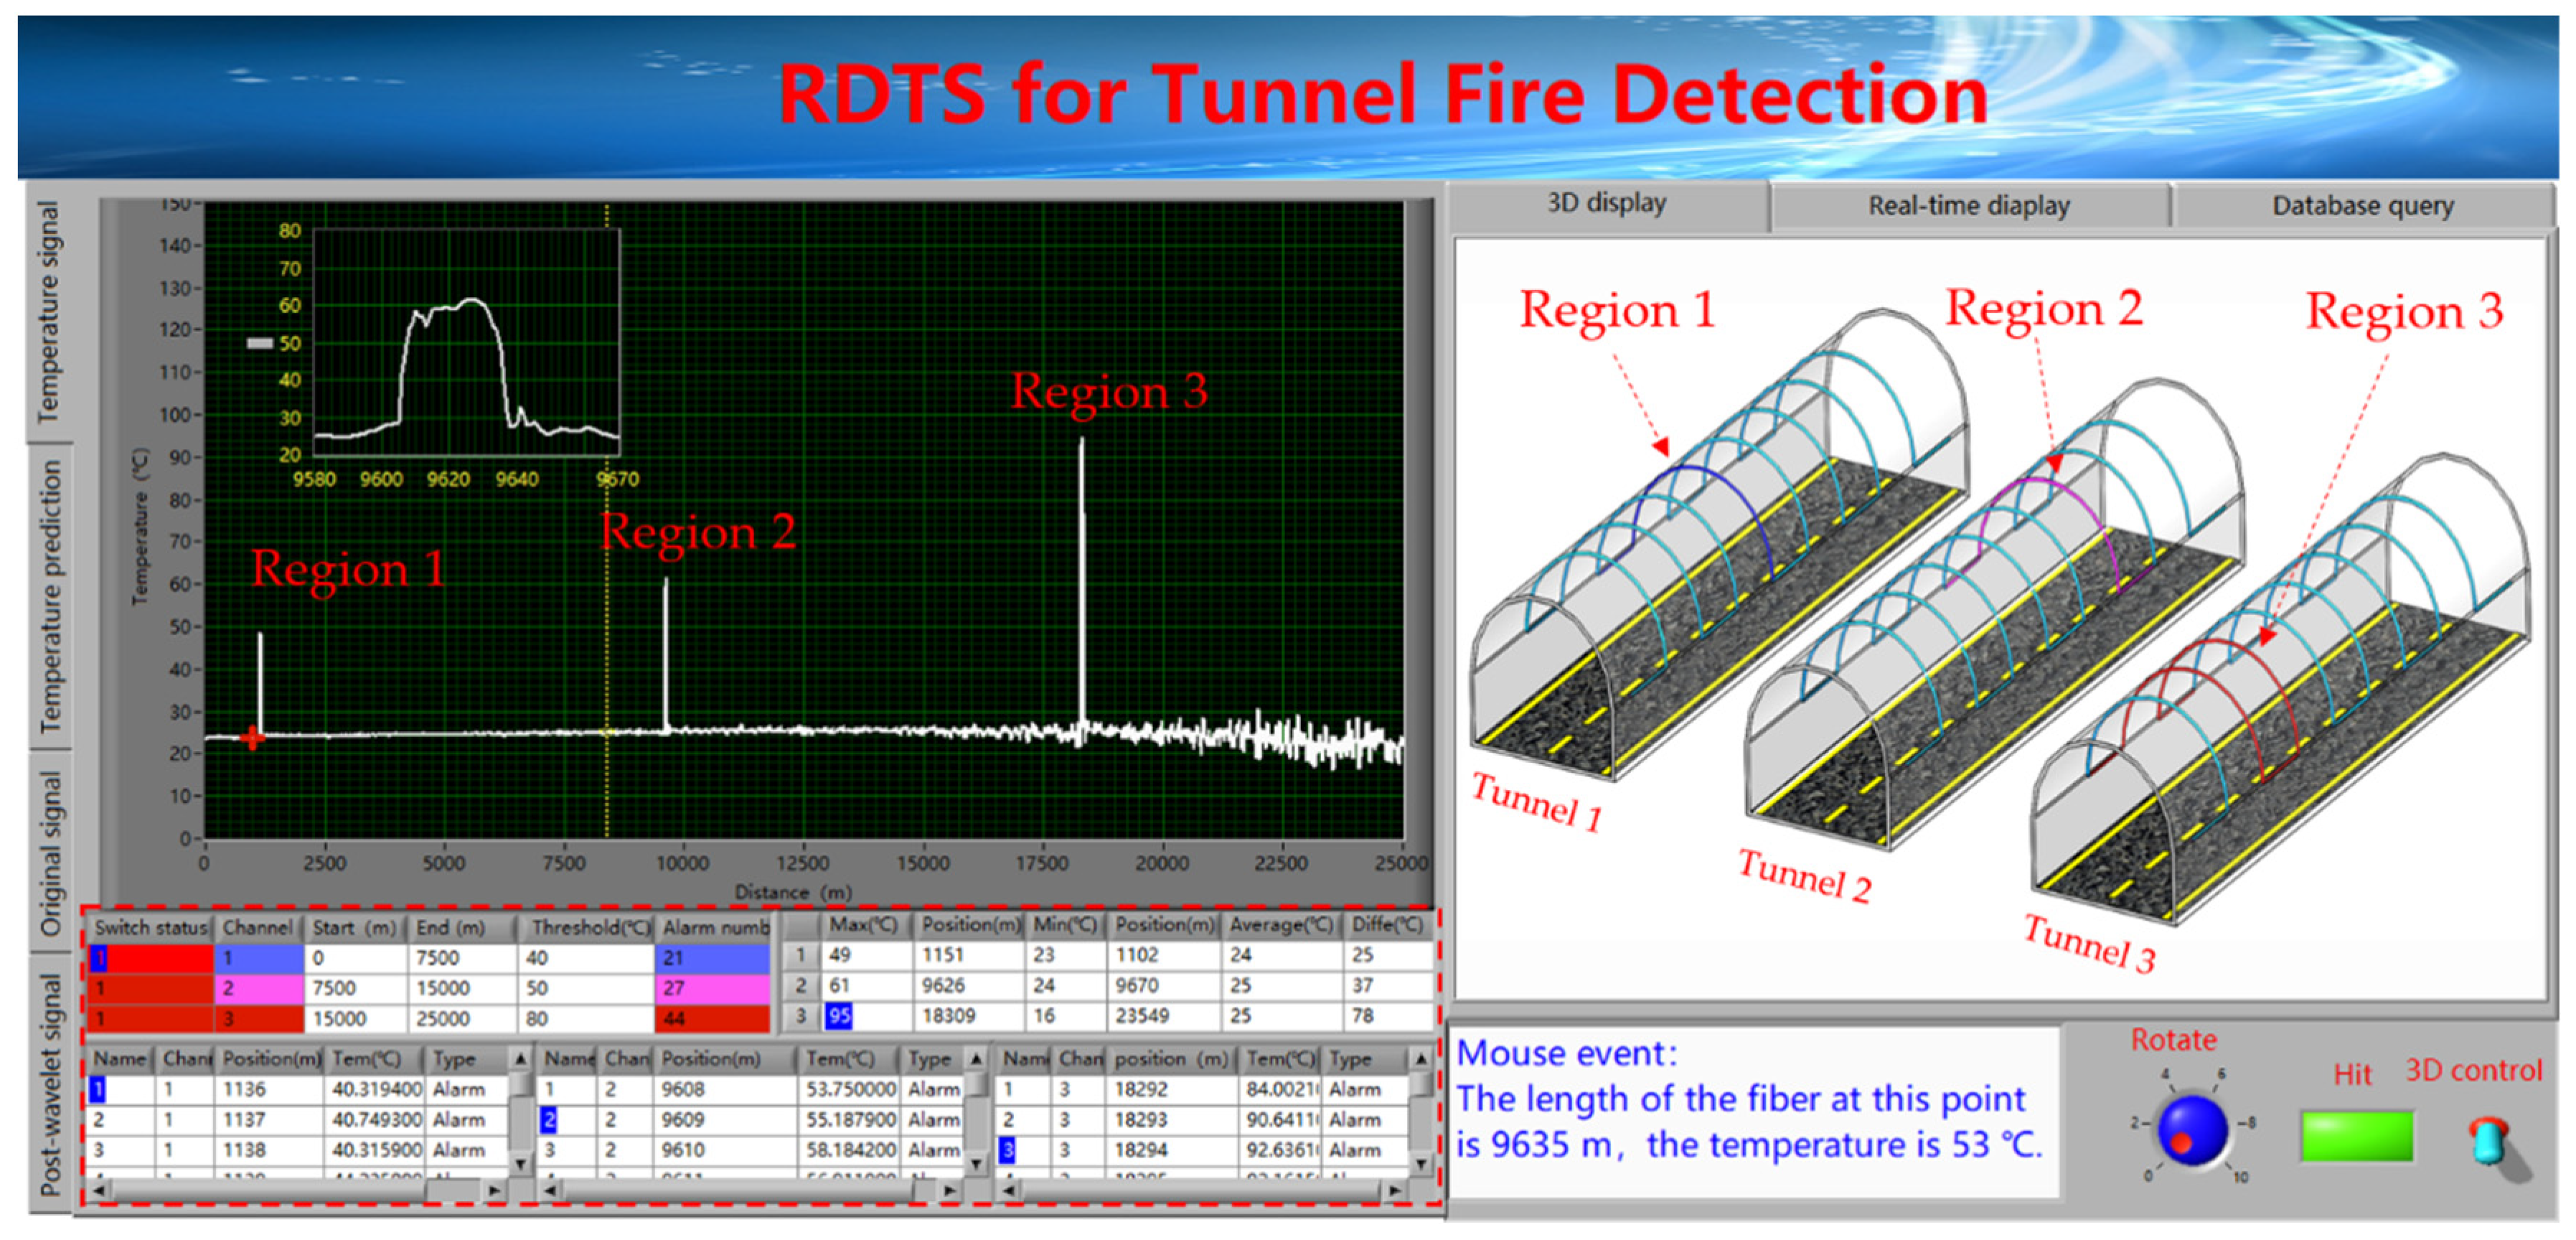Toggle channel 1 switch status cell

pos(150,958)
